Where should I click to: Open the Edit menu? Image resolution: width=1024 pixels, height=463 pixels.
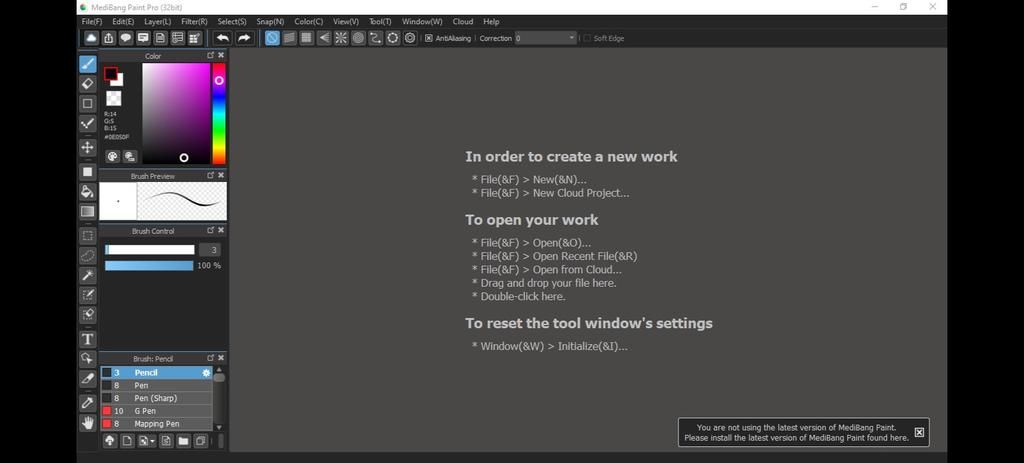click(123, 22)
